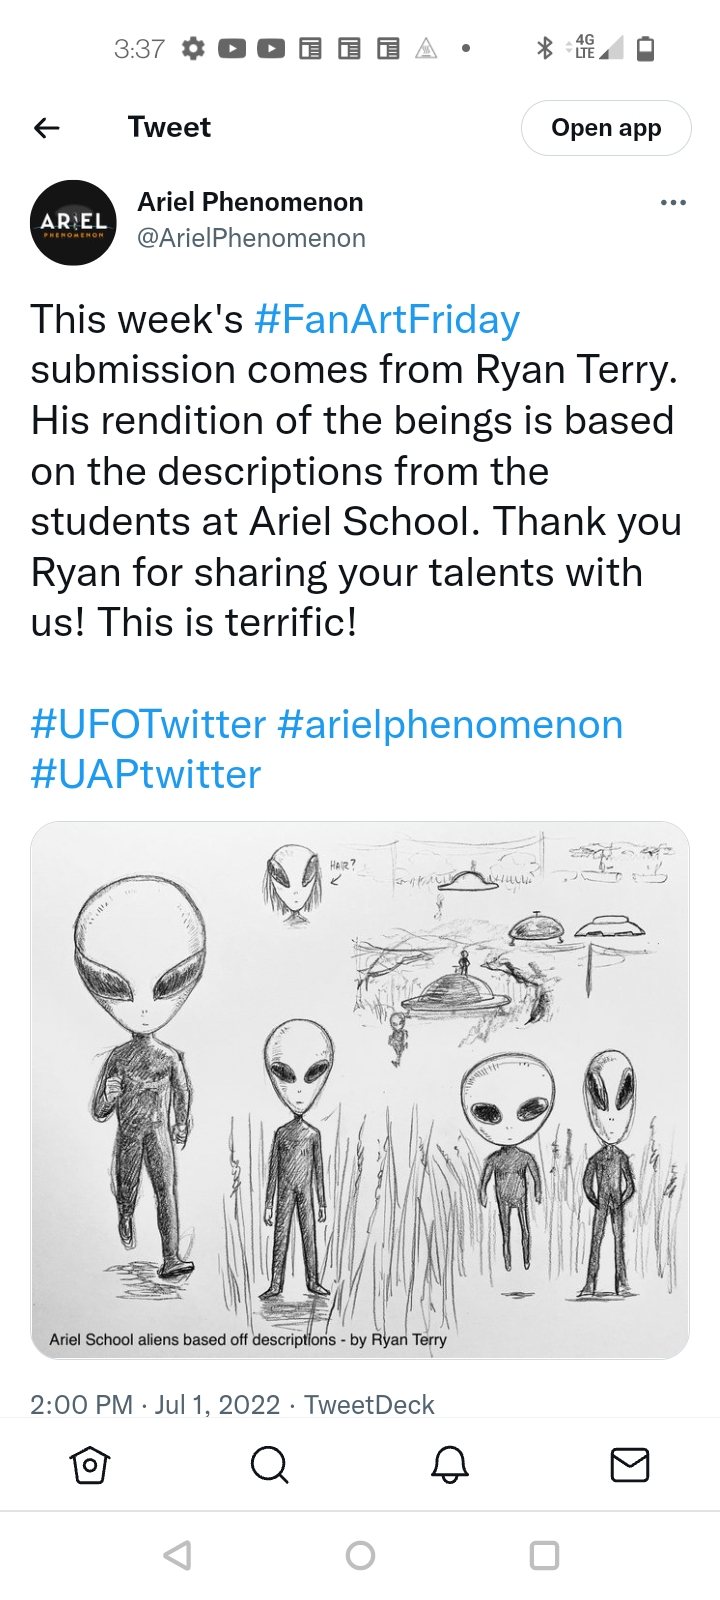Tap the tweet timestamp 2:00 PM · Jul 1, 2022
Viewport: 720px width, 1600px height.
(x=155, y=1405)
